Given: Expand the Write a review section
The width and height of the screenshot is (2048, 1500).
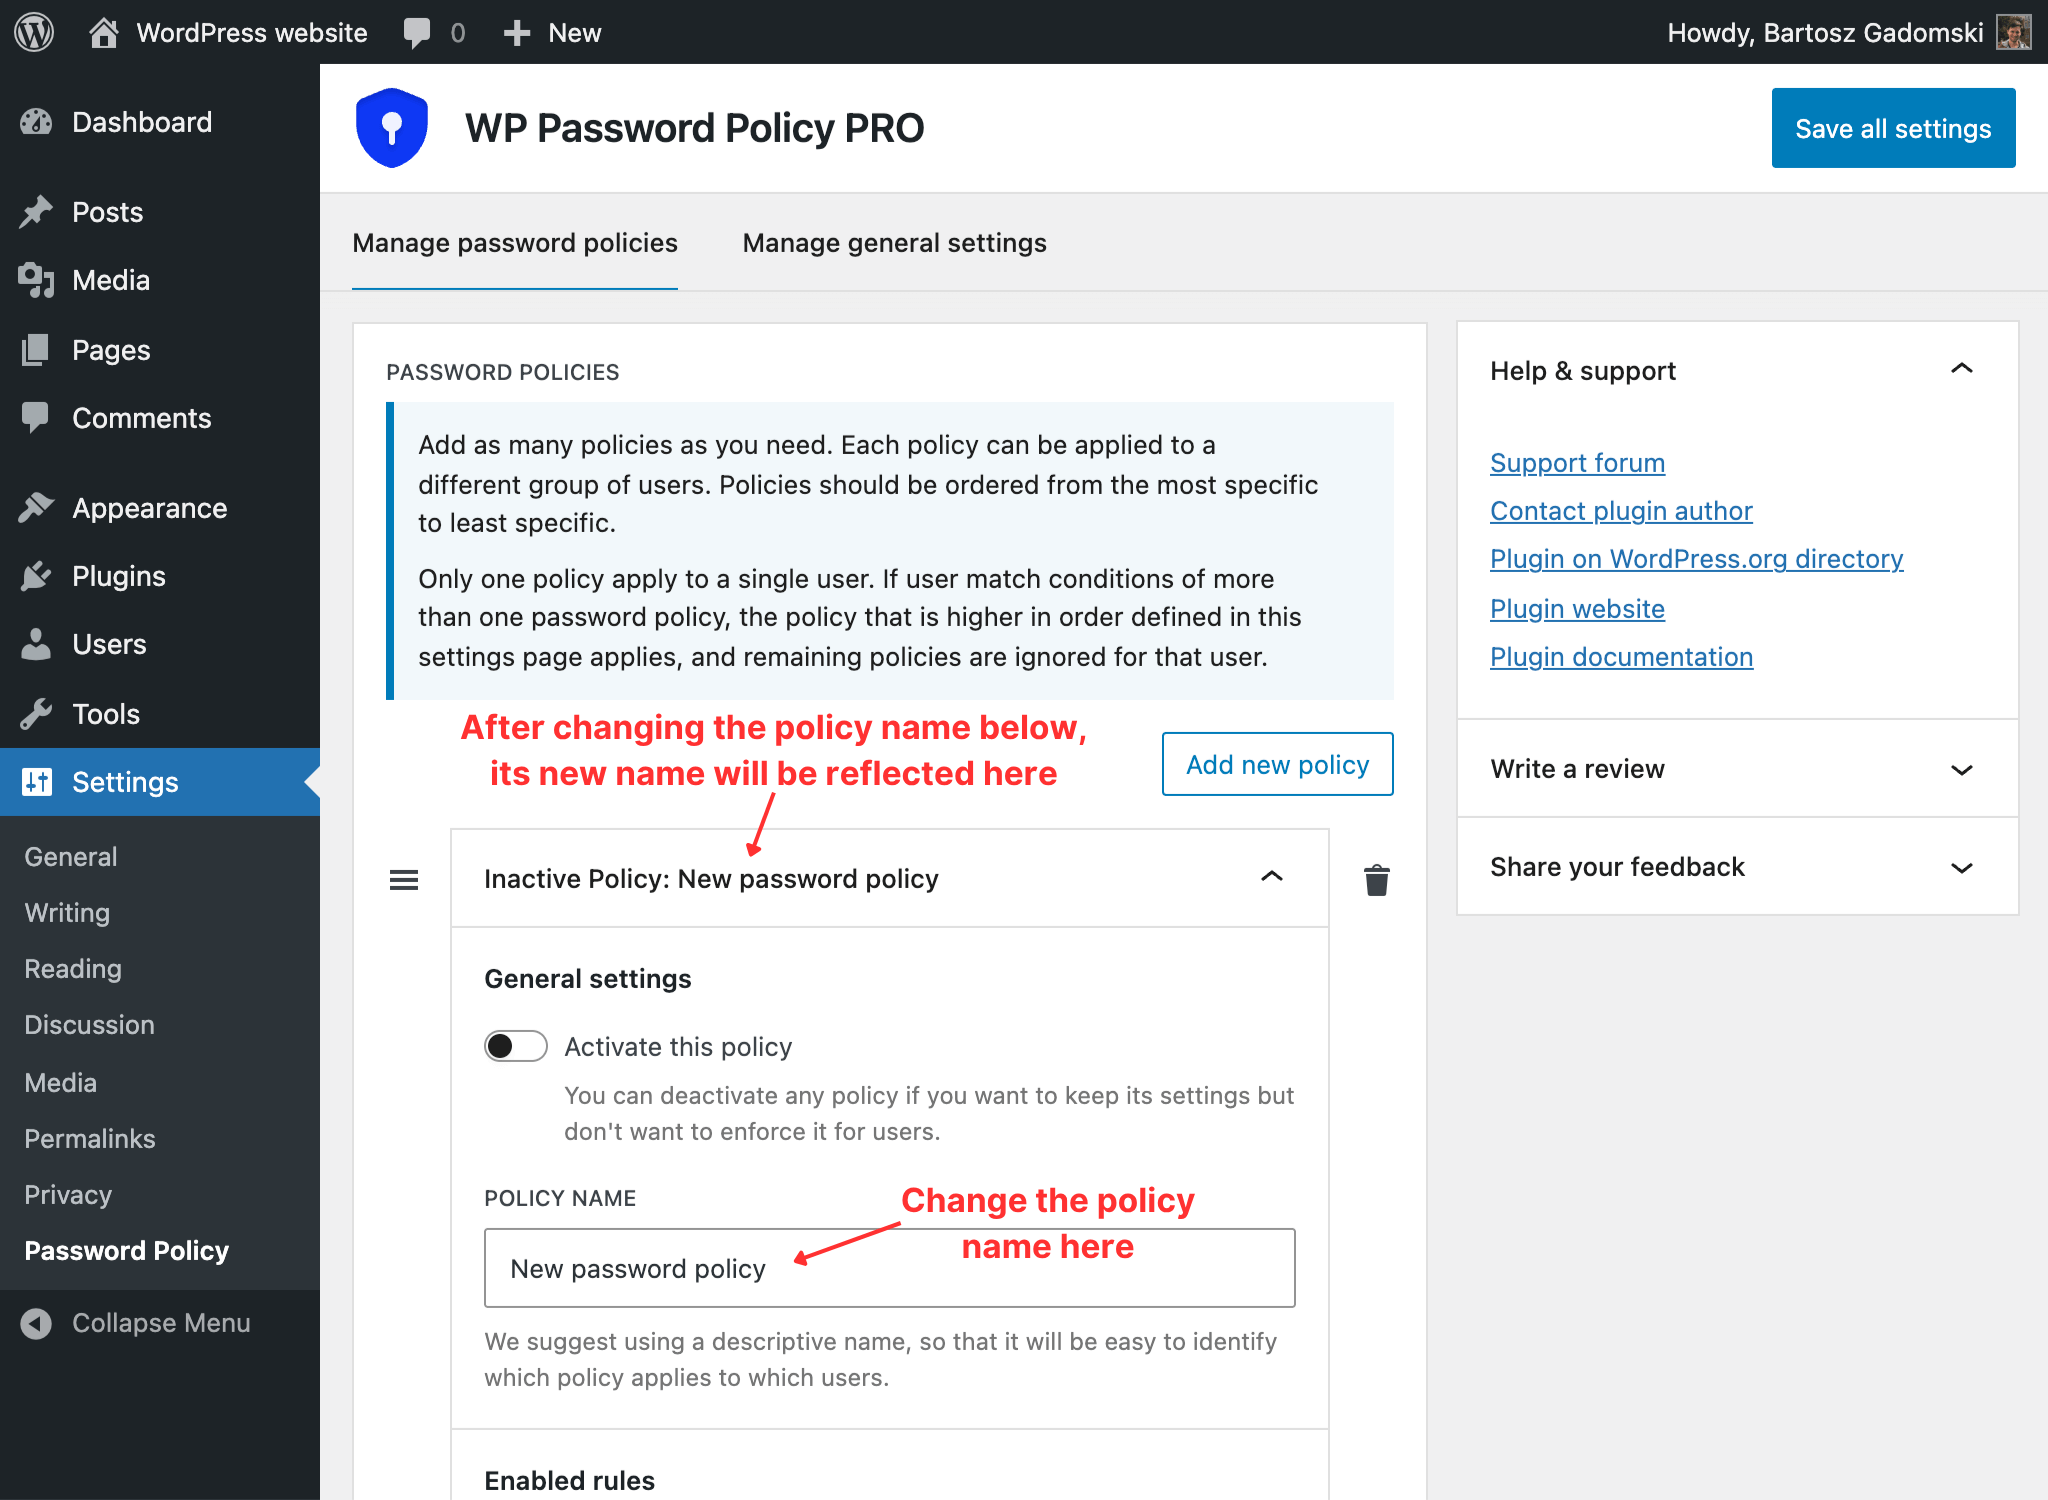Looking at the screenshot, I should coord(1962,769).
